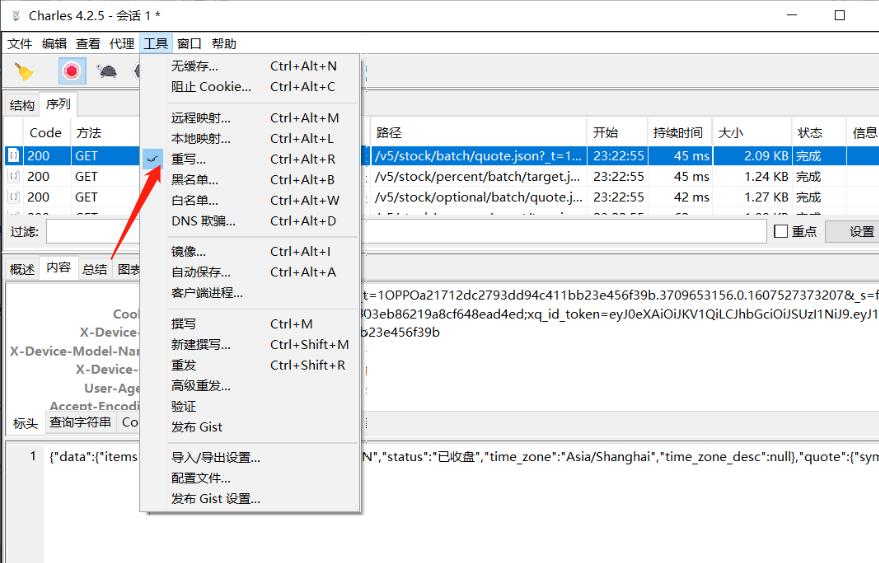Switch to the 概述 overview tab
The width and height of the screenshot is (879, 563).
[22, 269]
